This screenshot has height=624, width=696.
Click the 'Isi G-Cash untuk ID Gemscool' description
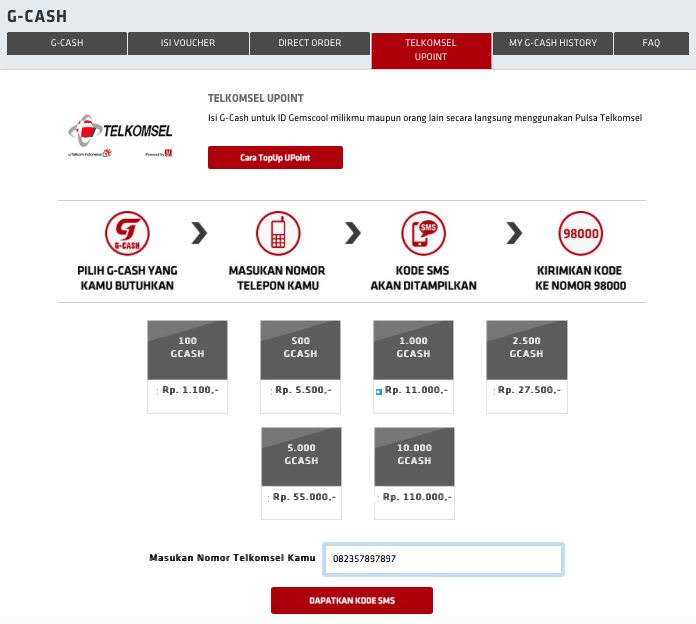pos(425,118)
